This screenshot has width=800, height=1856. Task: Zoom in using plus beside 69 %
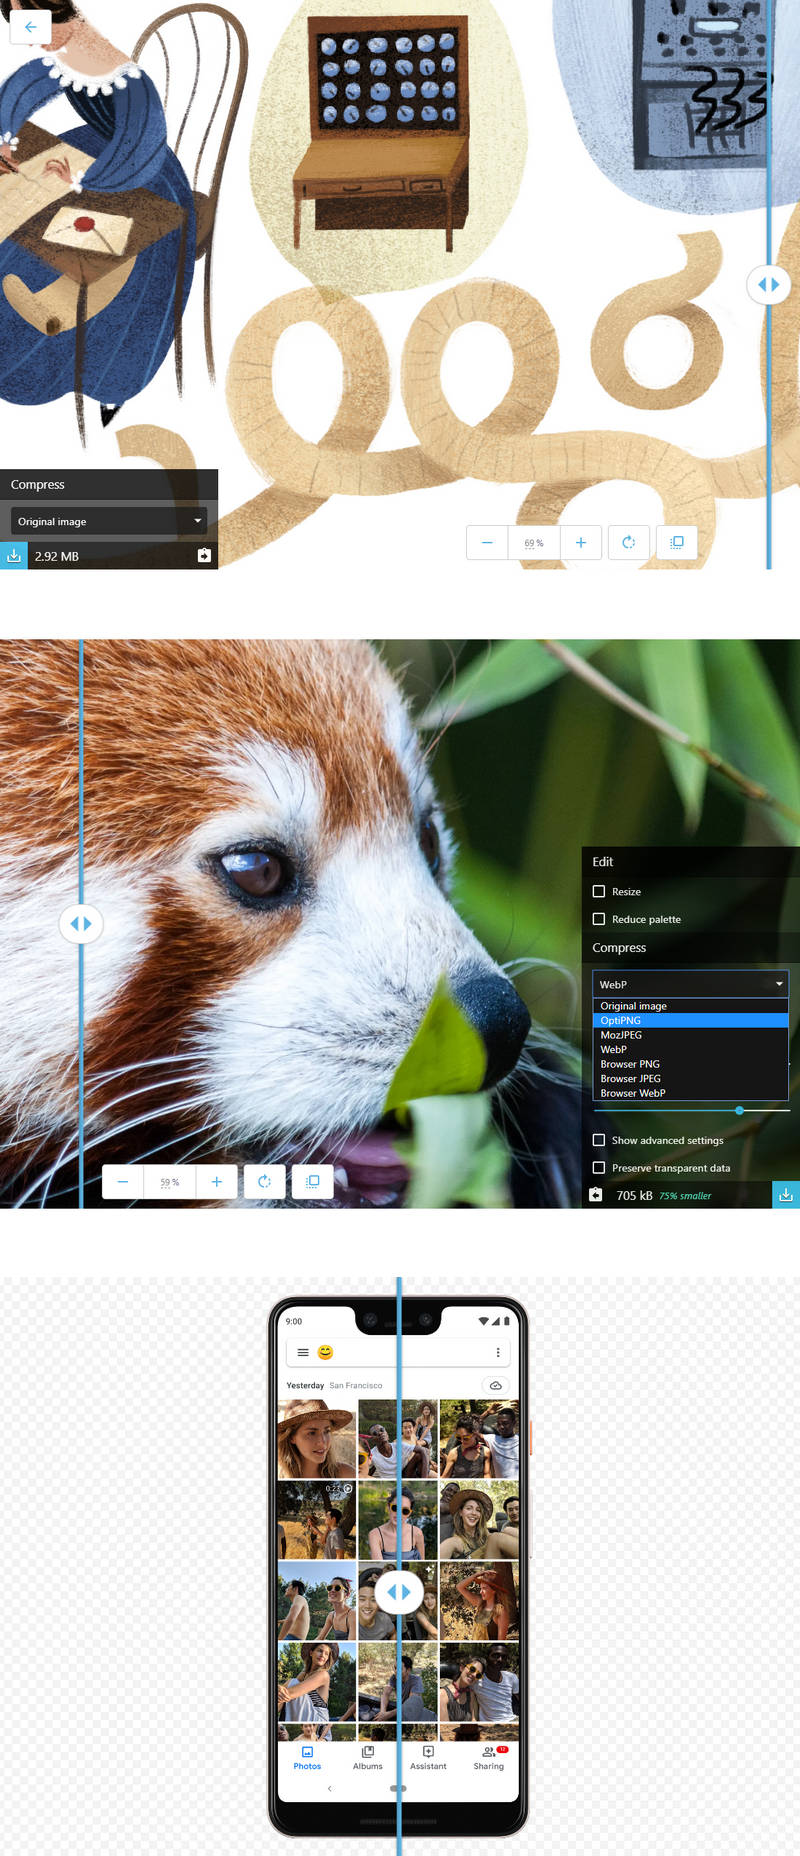[x=581, y=543]
